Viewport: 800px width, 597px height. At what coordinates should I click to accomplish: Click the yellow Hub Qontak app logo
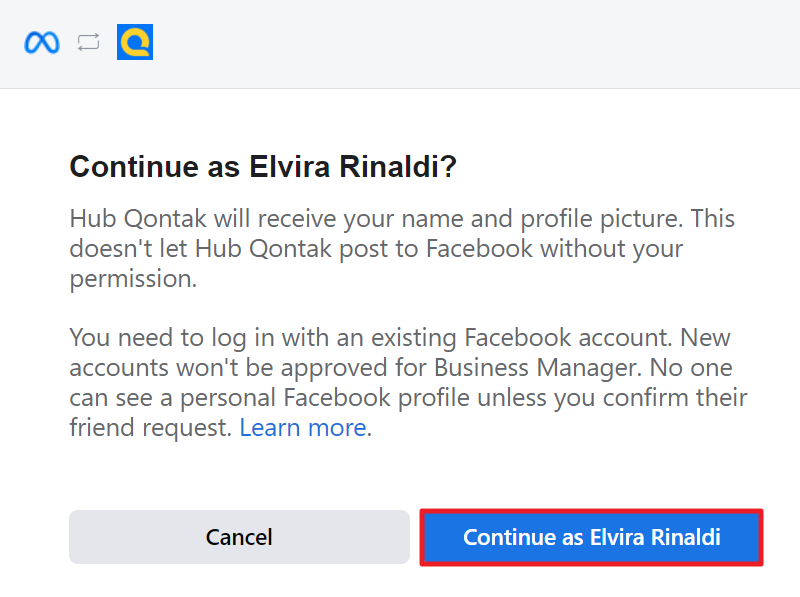point(135,42)
